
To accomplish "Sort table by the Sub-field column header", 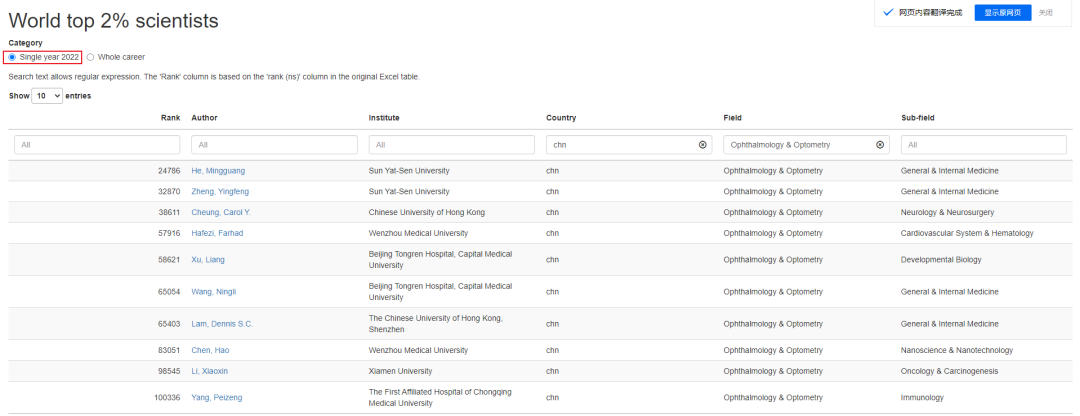I will click(x=918, y=118).
